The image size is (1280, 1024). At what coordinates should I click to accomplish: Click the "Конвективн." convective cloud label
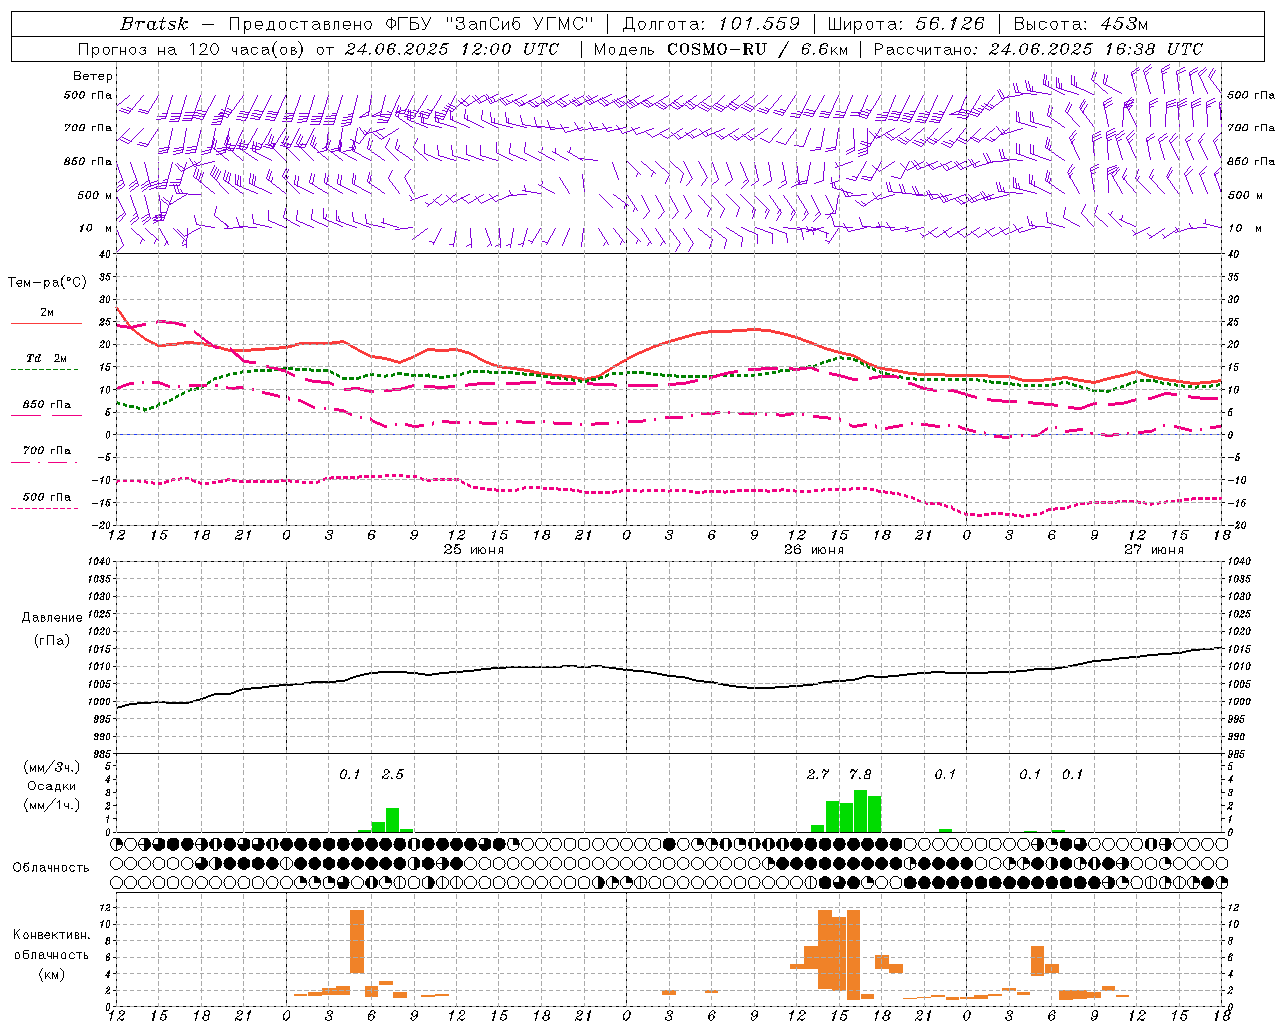[x=52, y=935]
